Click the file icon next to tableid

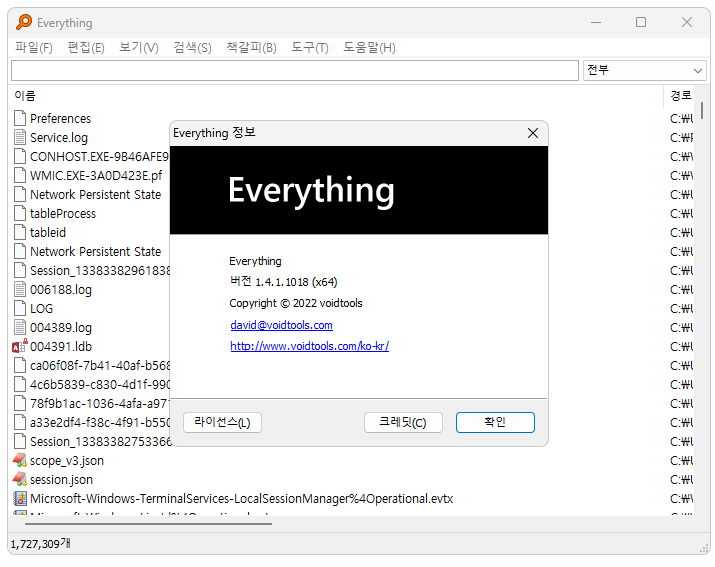(x=20, y=232)
